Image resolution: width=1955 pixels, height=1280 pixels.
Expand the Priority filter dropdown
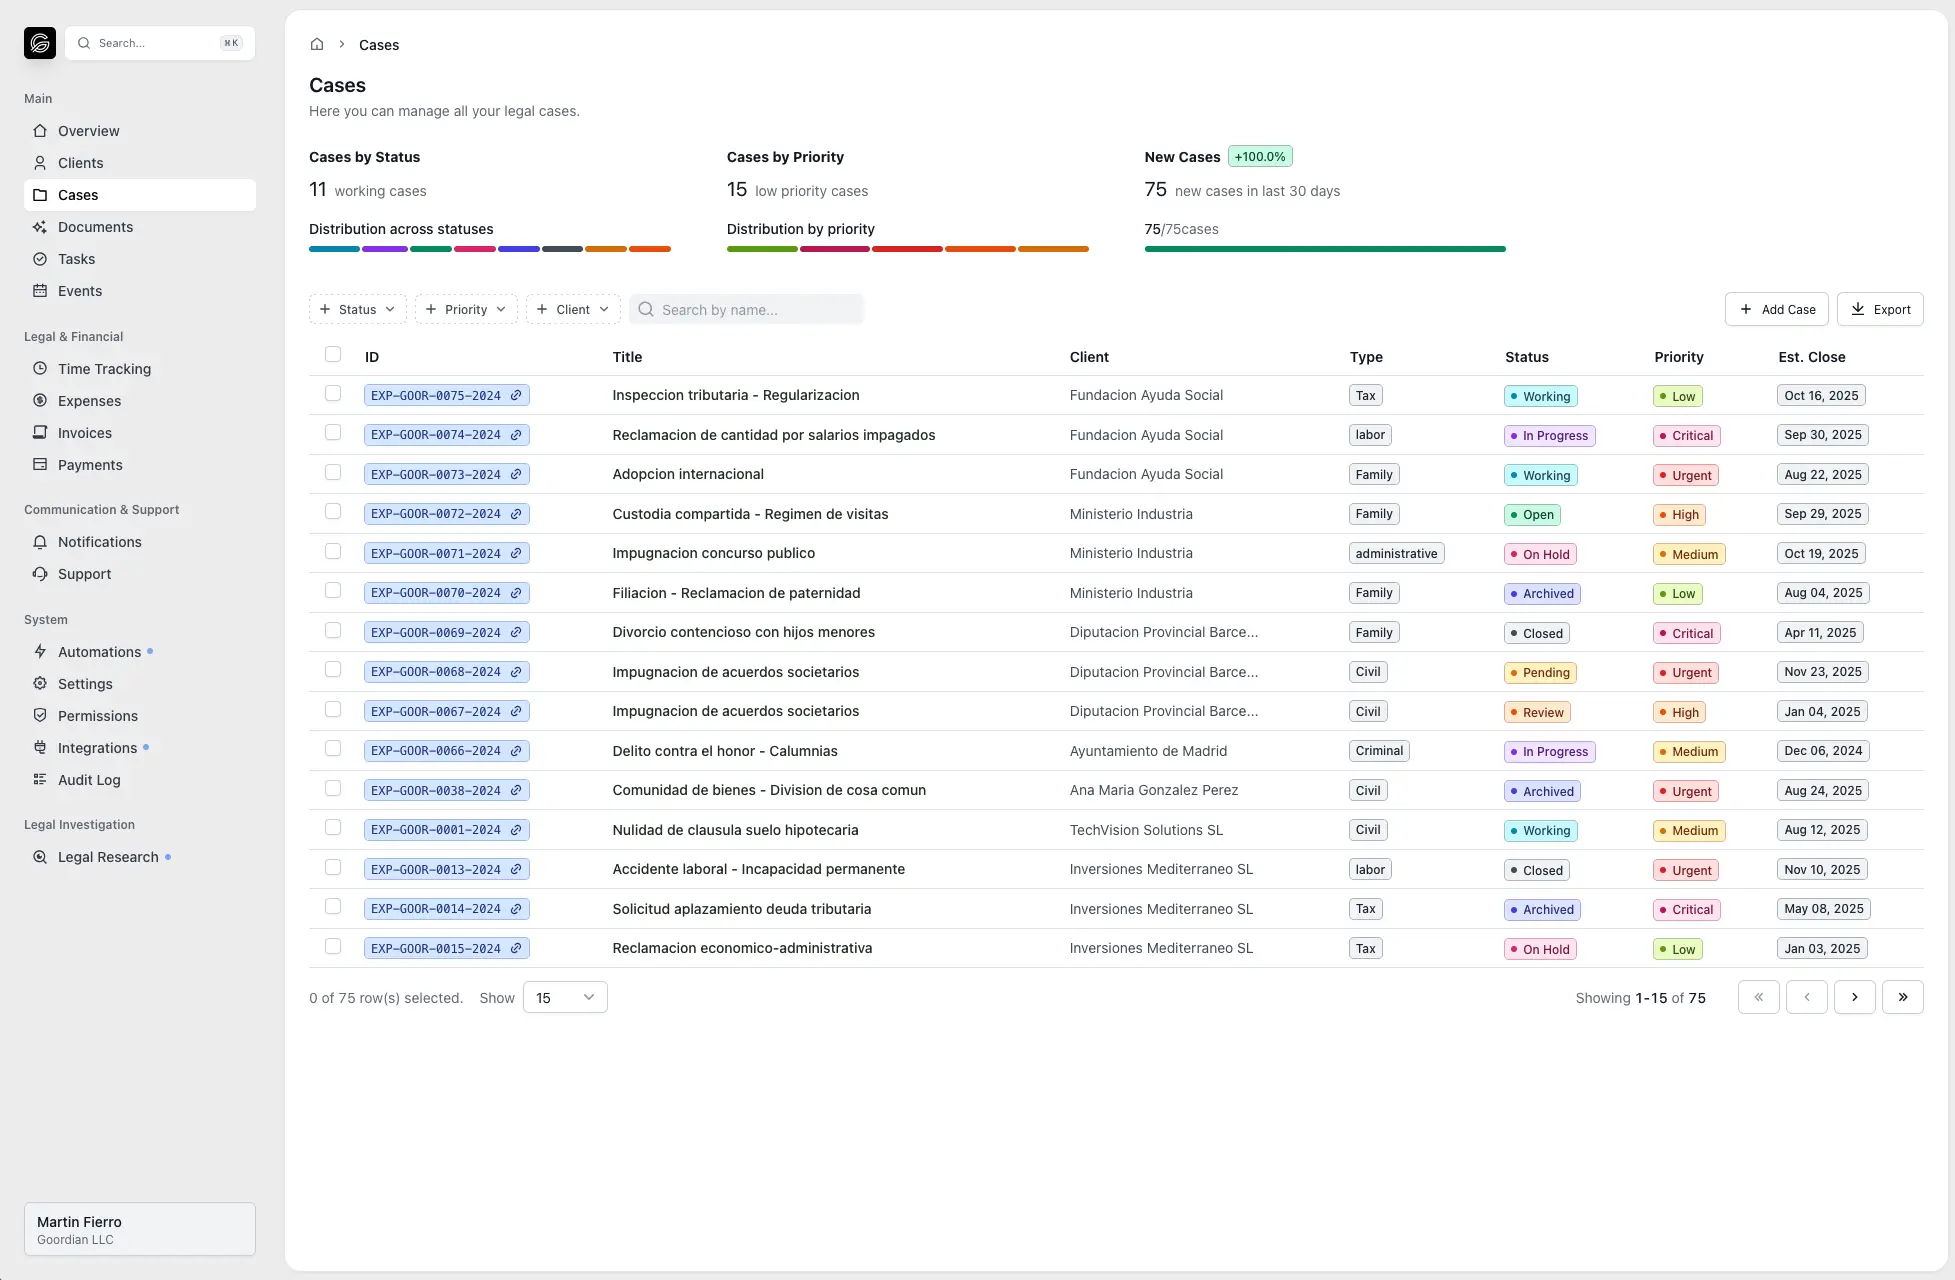(x=466, y=310)
